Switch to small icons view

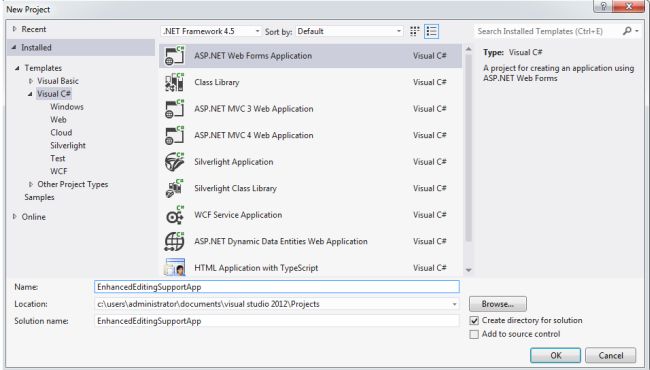415,31
